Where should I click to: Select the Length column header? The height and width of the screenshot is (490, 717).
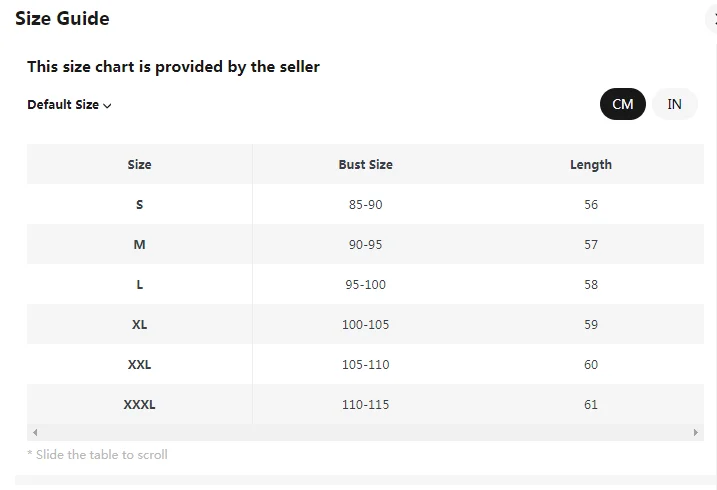click(x=590, y=164)
